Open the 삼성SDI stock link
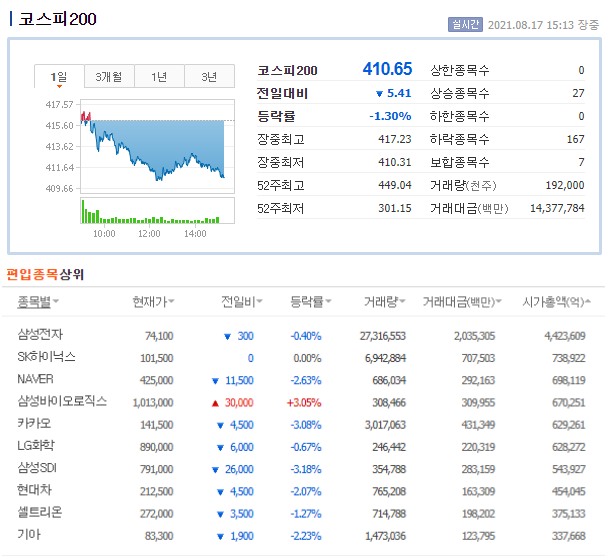Screen dimensions: 610x558 pos(37,468)
